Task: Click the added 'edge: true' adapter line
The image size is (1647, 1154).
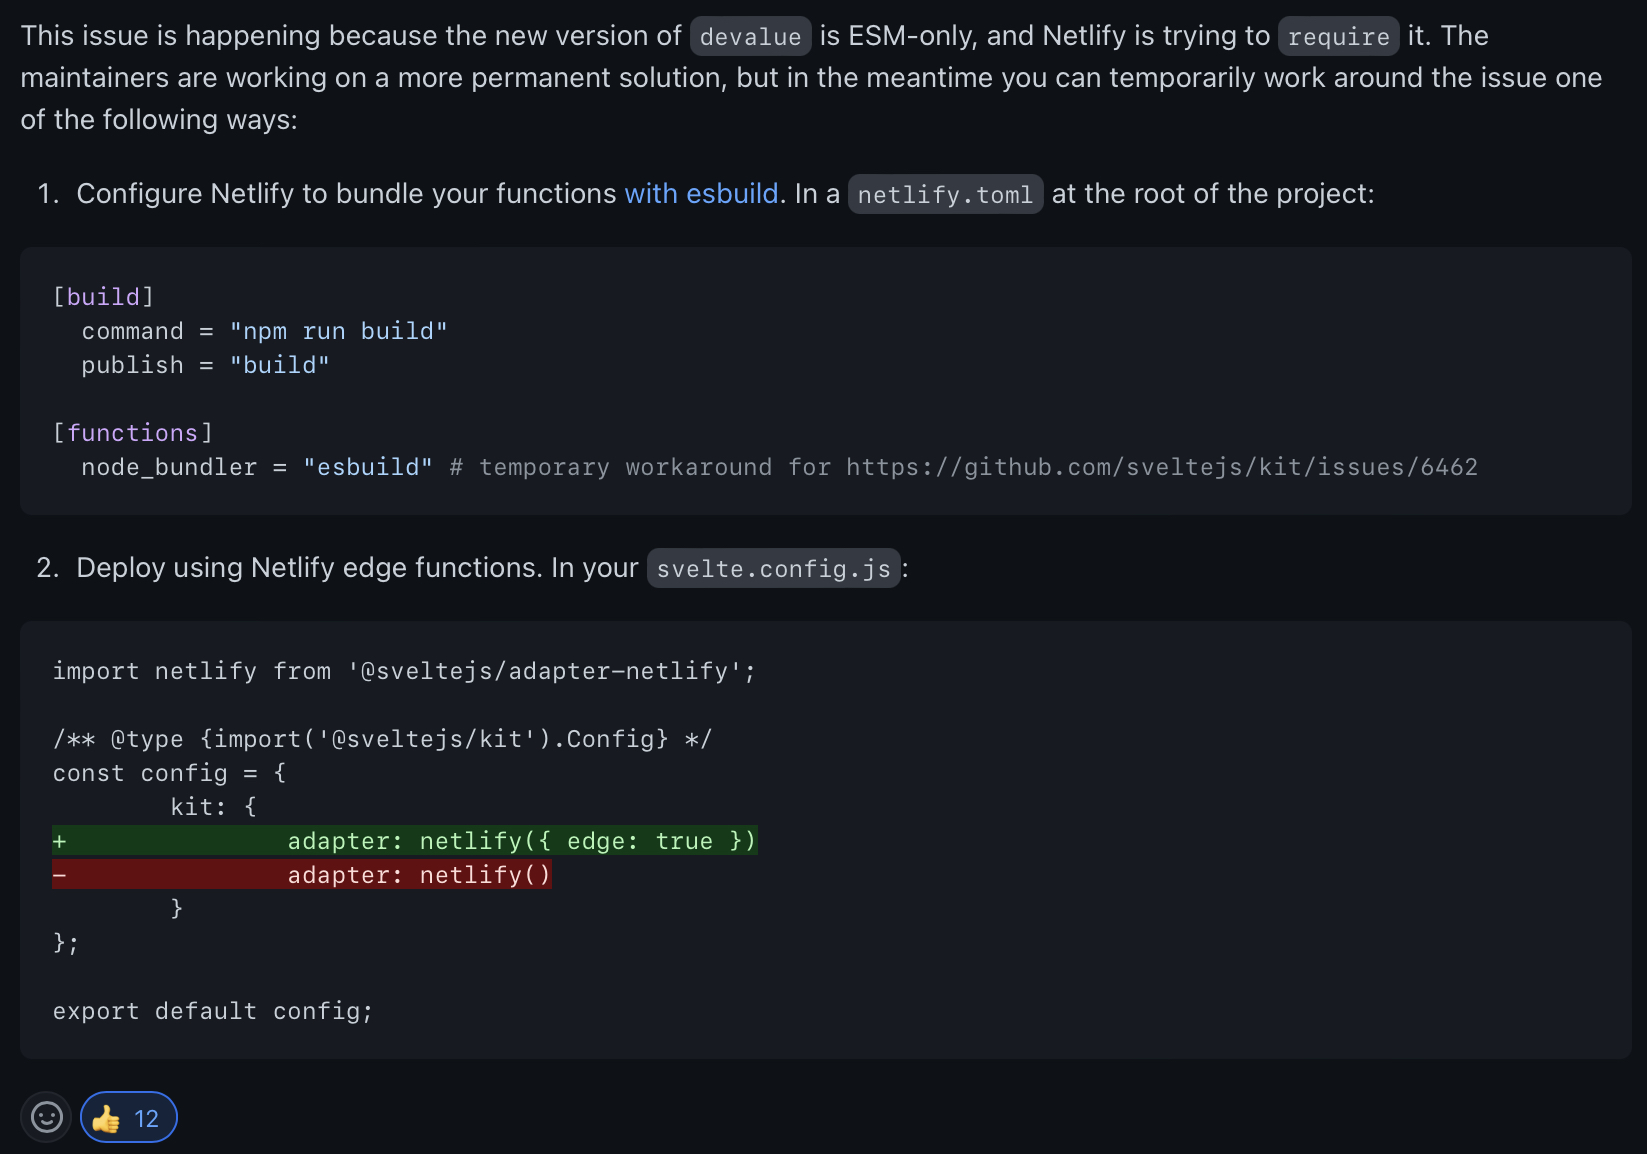Action: 521,841
